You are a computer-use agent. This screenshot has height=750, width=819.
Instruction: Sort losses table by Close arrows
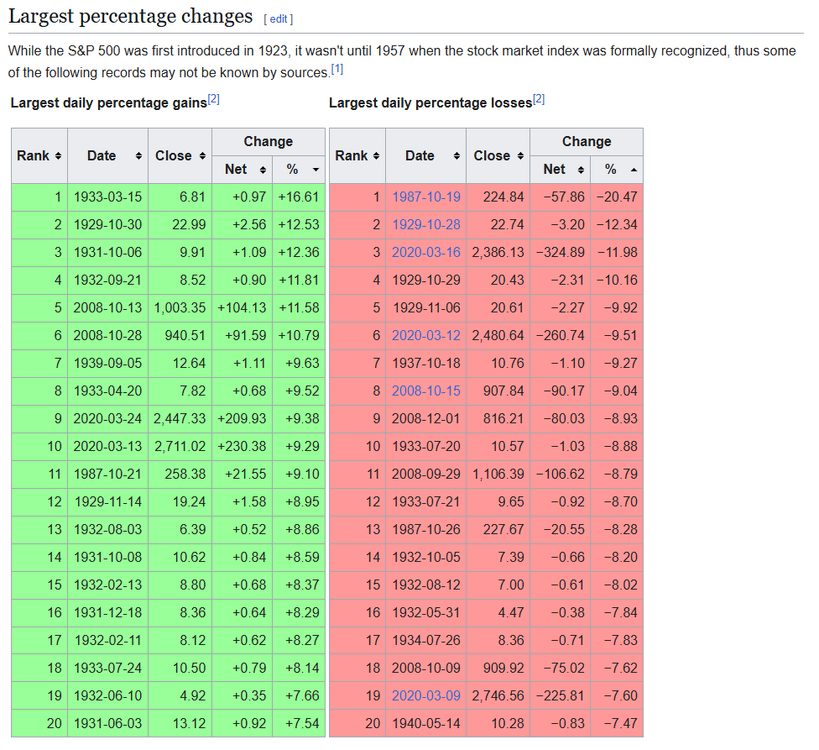(x=520, y=156)
